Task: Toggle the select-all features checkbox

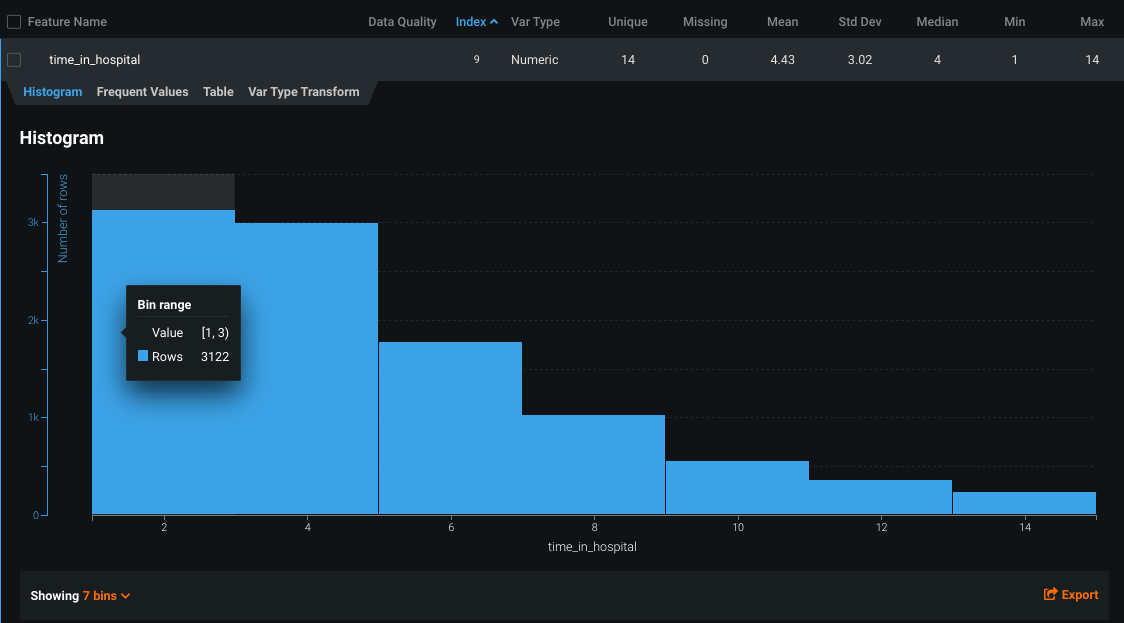Action: (x=14, y=21)
